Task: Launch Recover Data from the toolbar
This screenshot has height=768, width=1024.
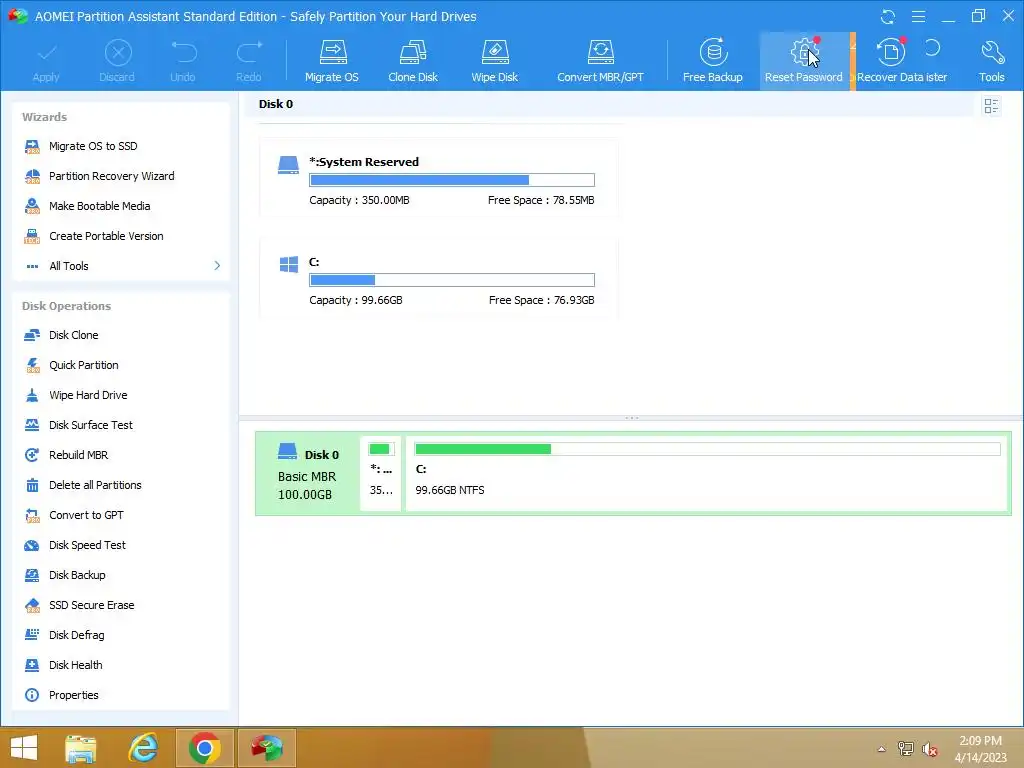Action: click(890, 61)
